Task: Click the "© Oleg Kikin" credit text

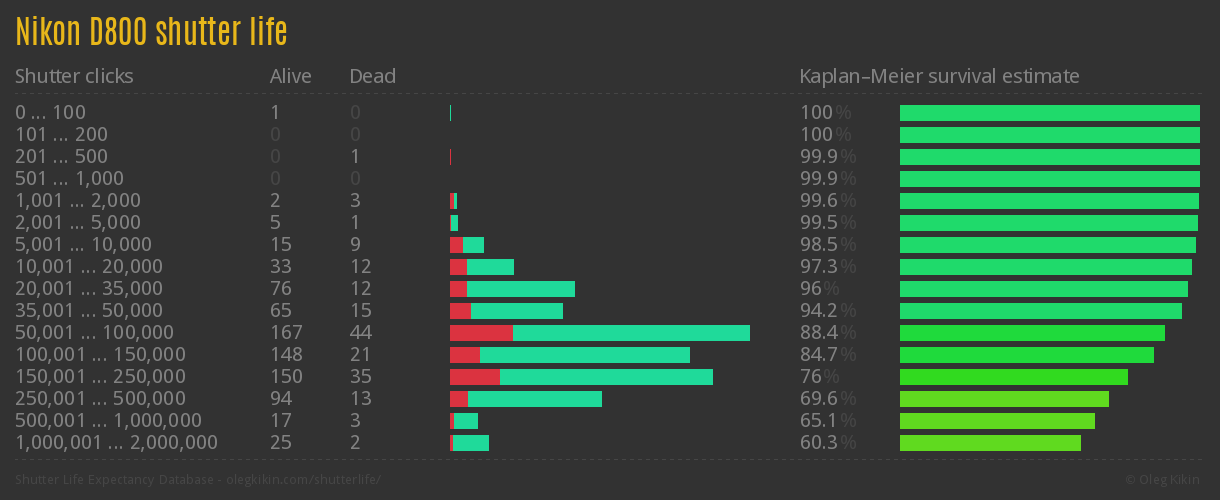Action: [1164, 480]
